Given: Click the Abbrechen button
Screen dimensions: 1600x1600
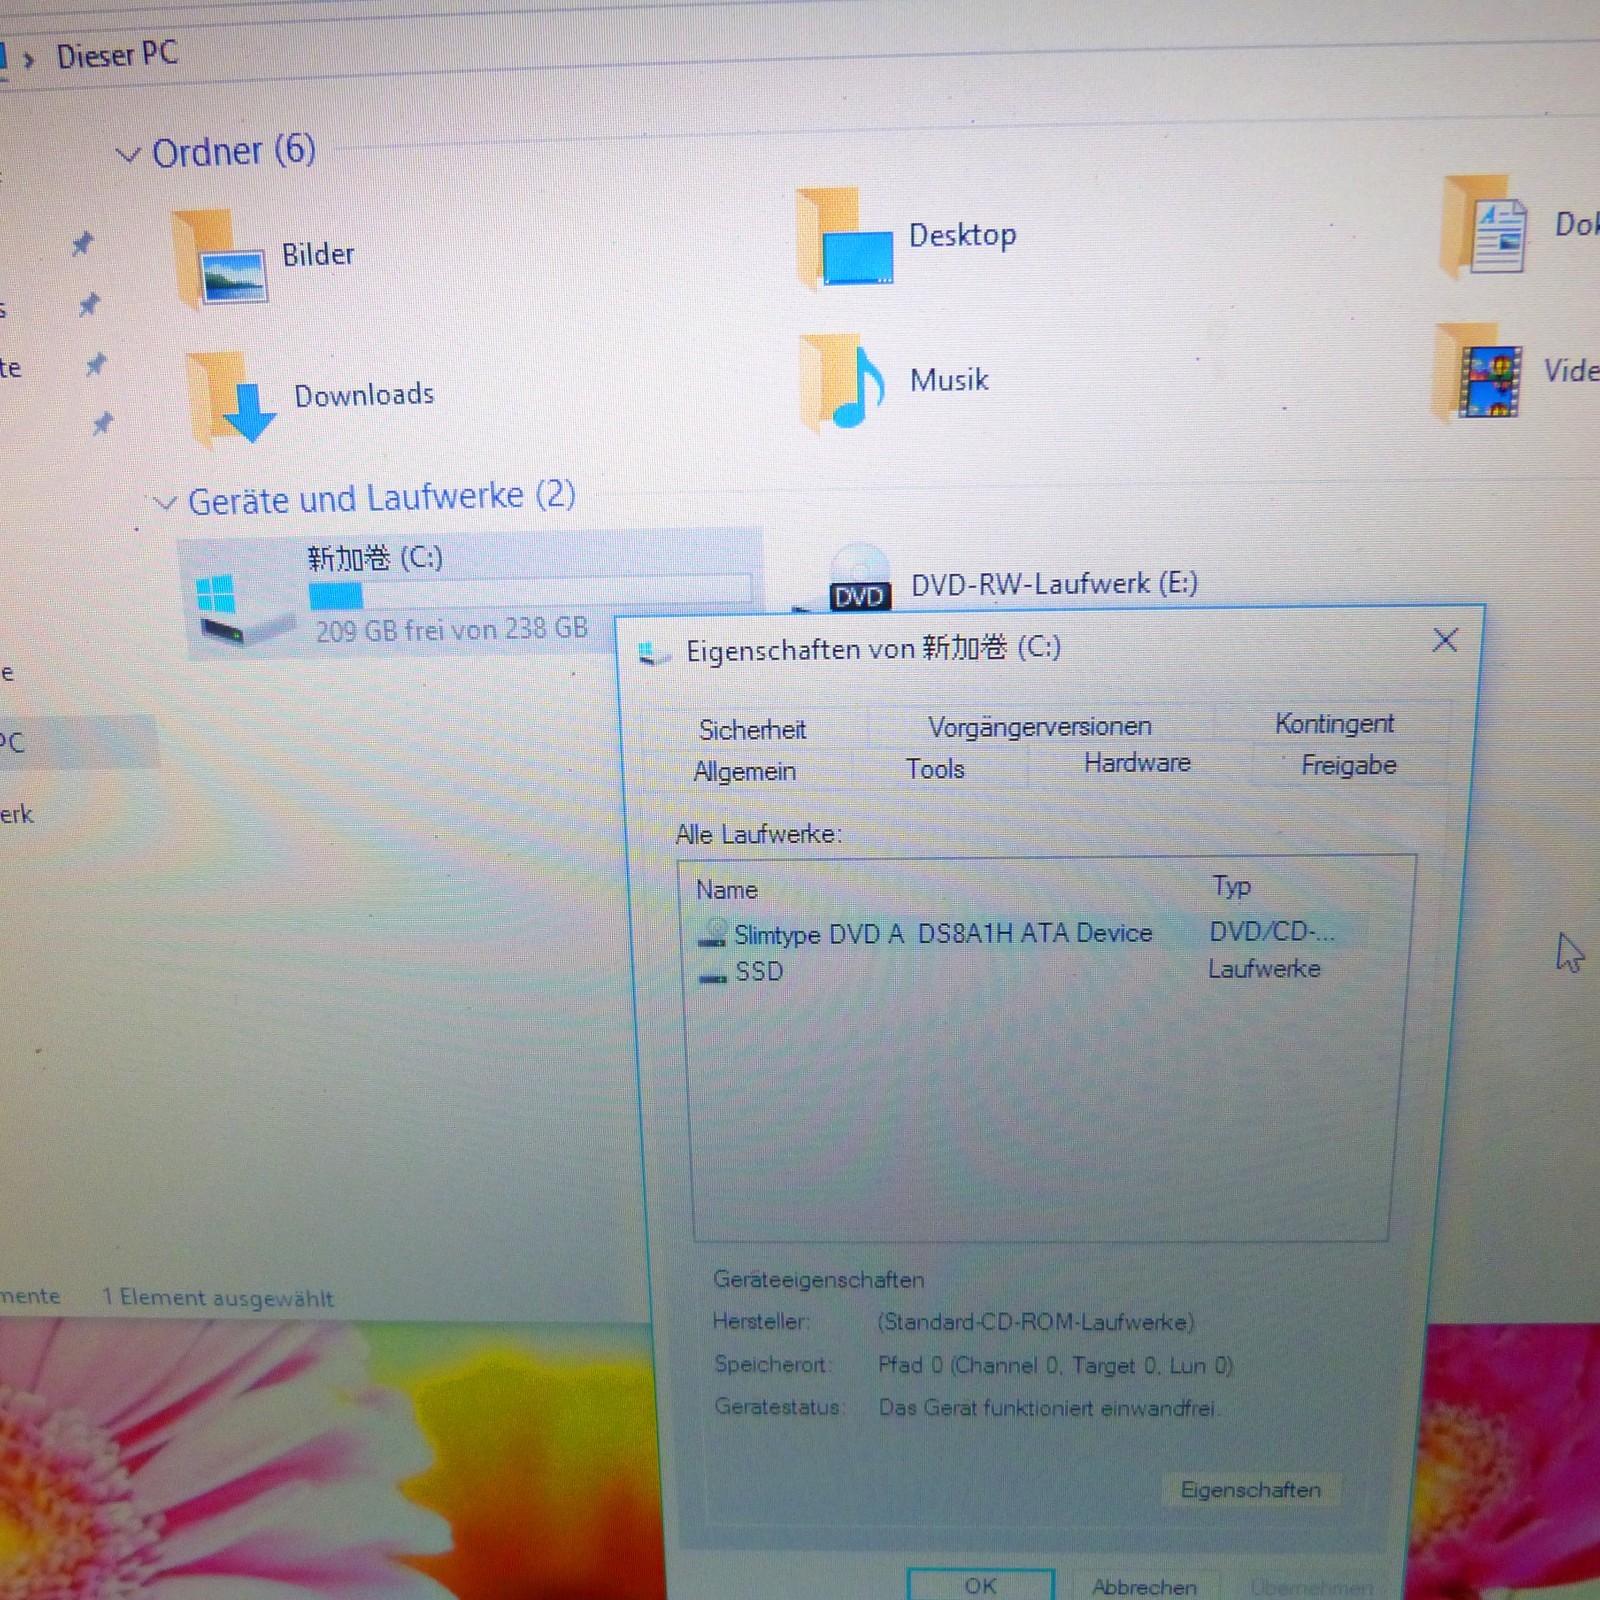Looking at the screenshot, I should 1144,1586.
